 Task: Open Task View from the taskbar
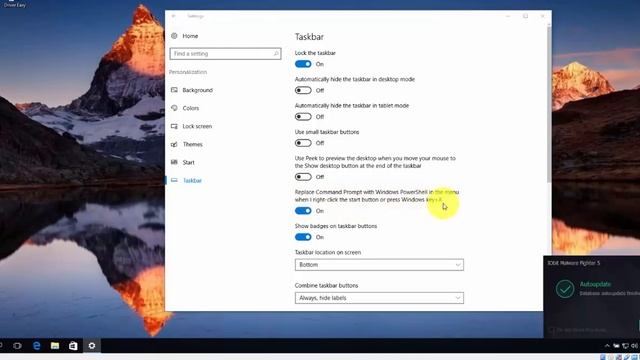(17, 346)
